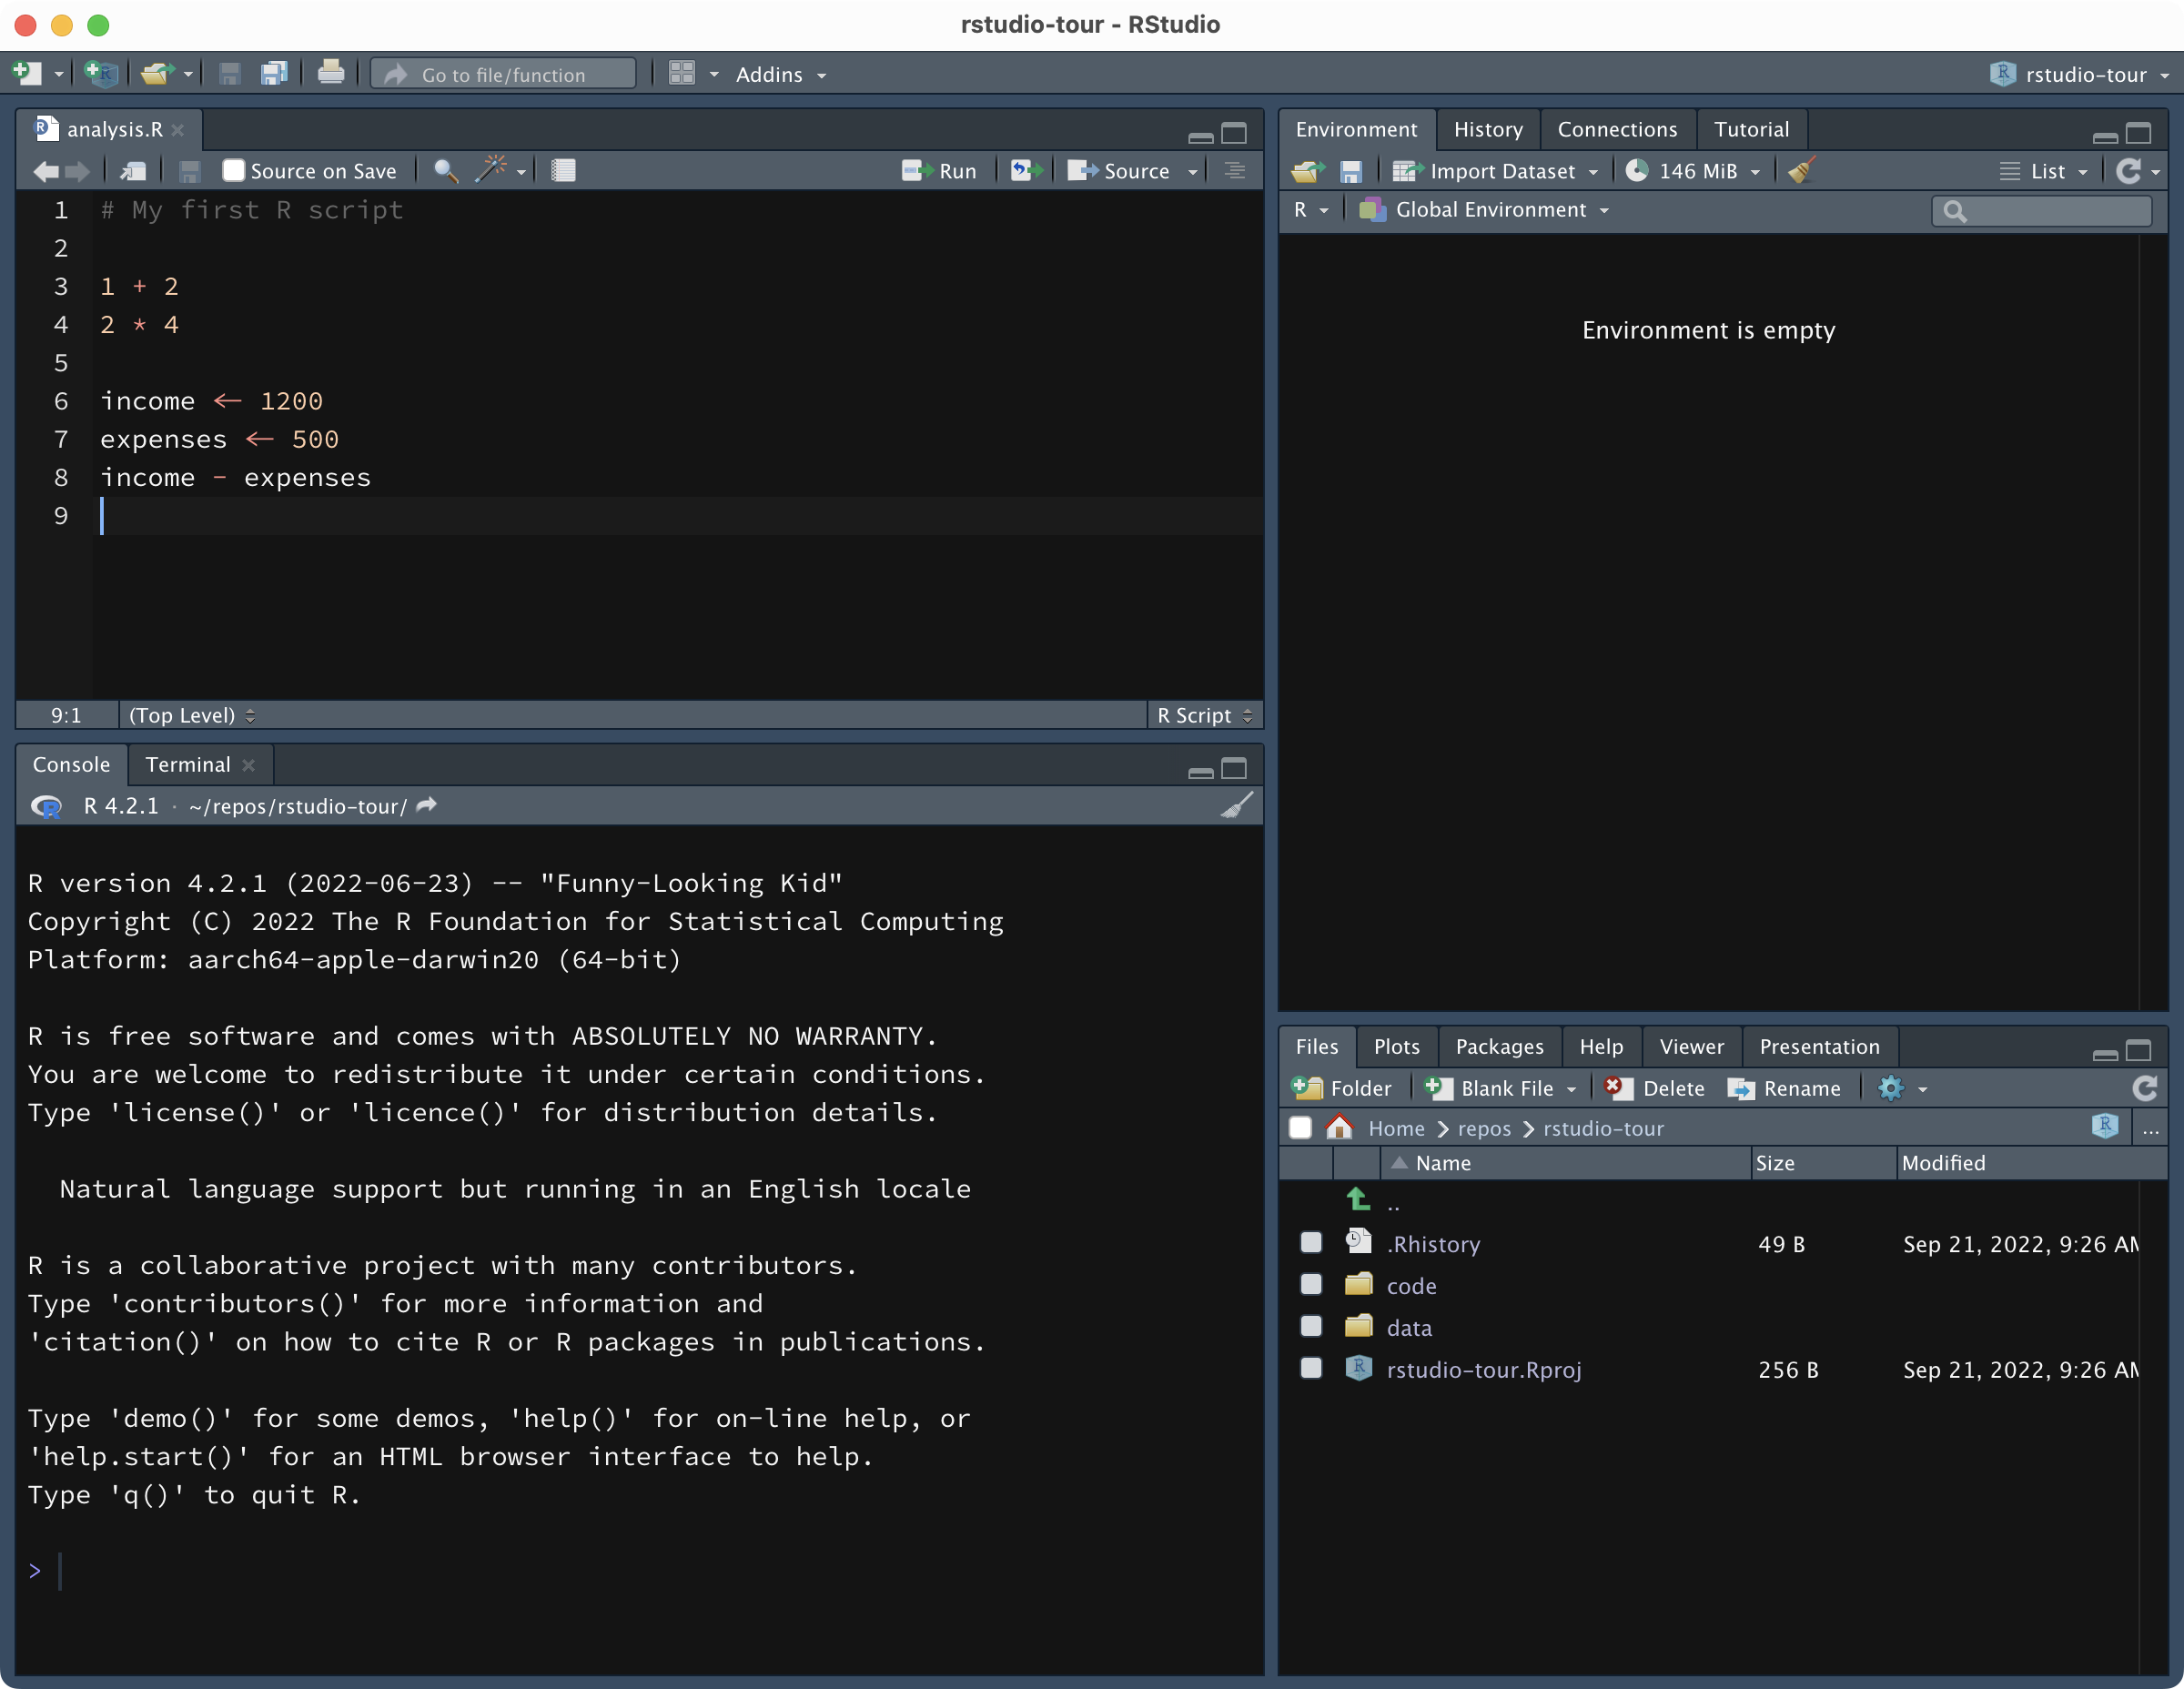Open the (Top Level) scope selector

point(192,715)
